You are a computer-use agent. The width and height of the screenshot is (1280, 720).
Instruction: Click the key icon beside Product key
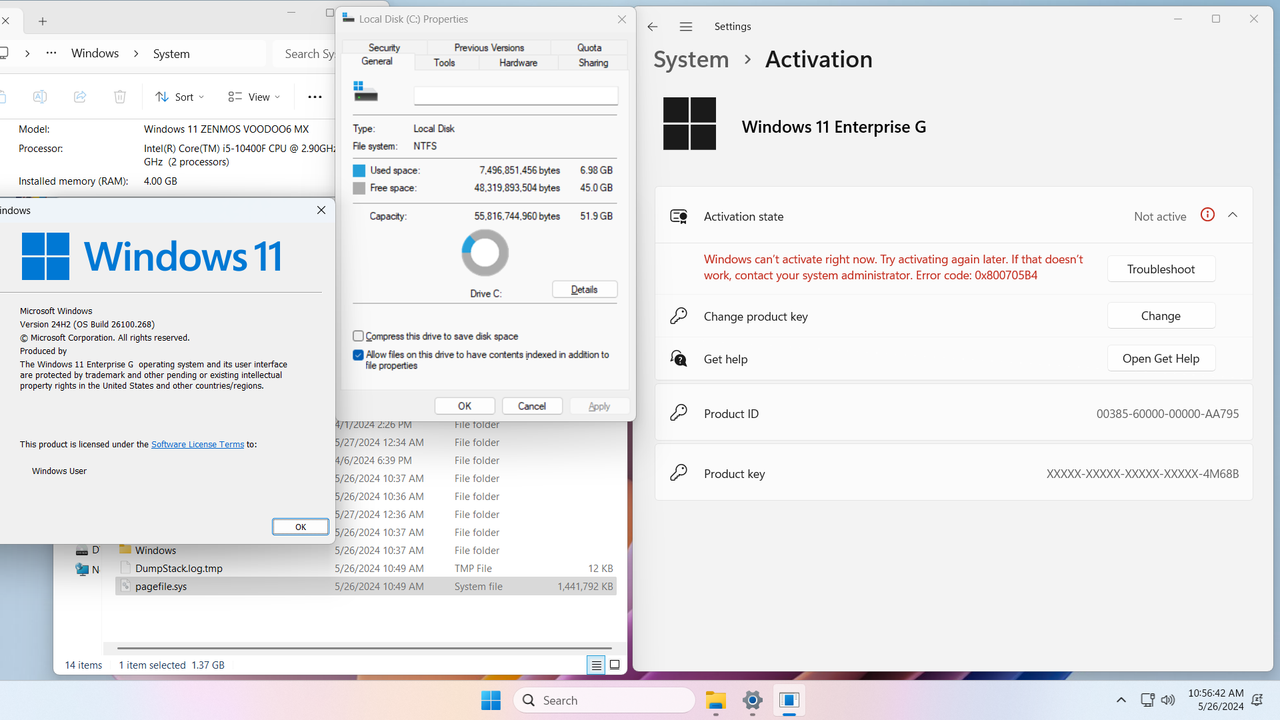679,473
